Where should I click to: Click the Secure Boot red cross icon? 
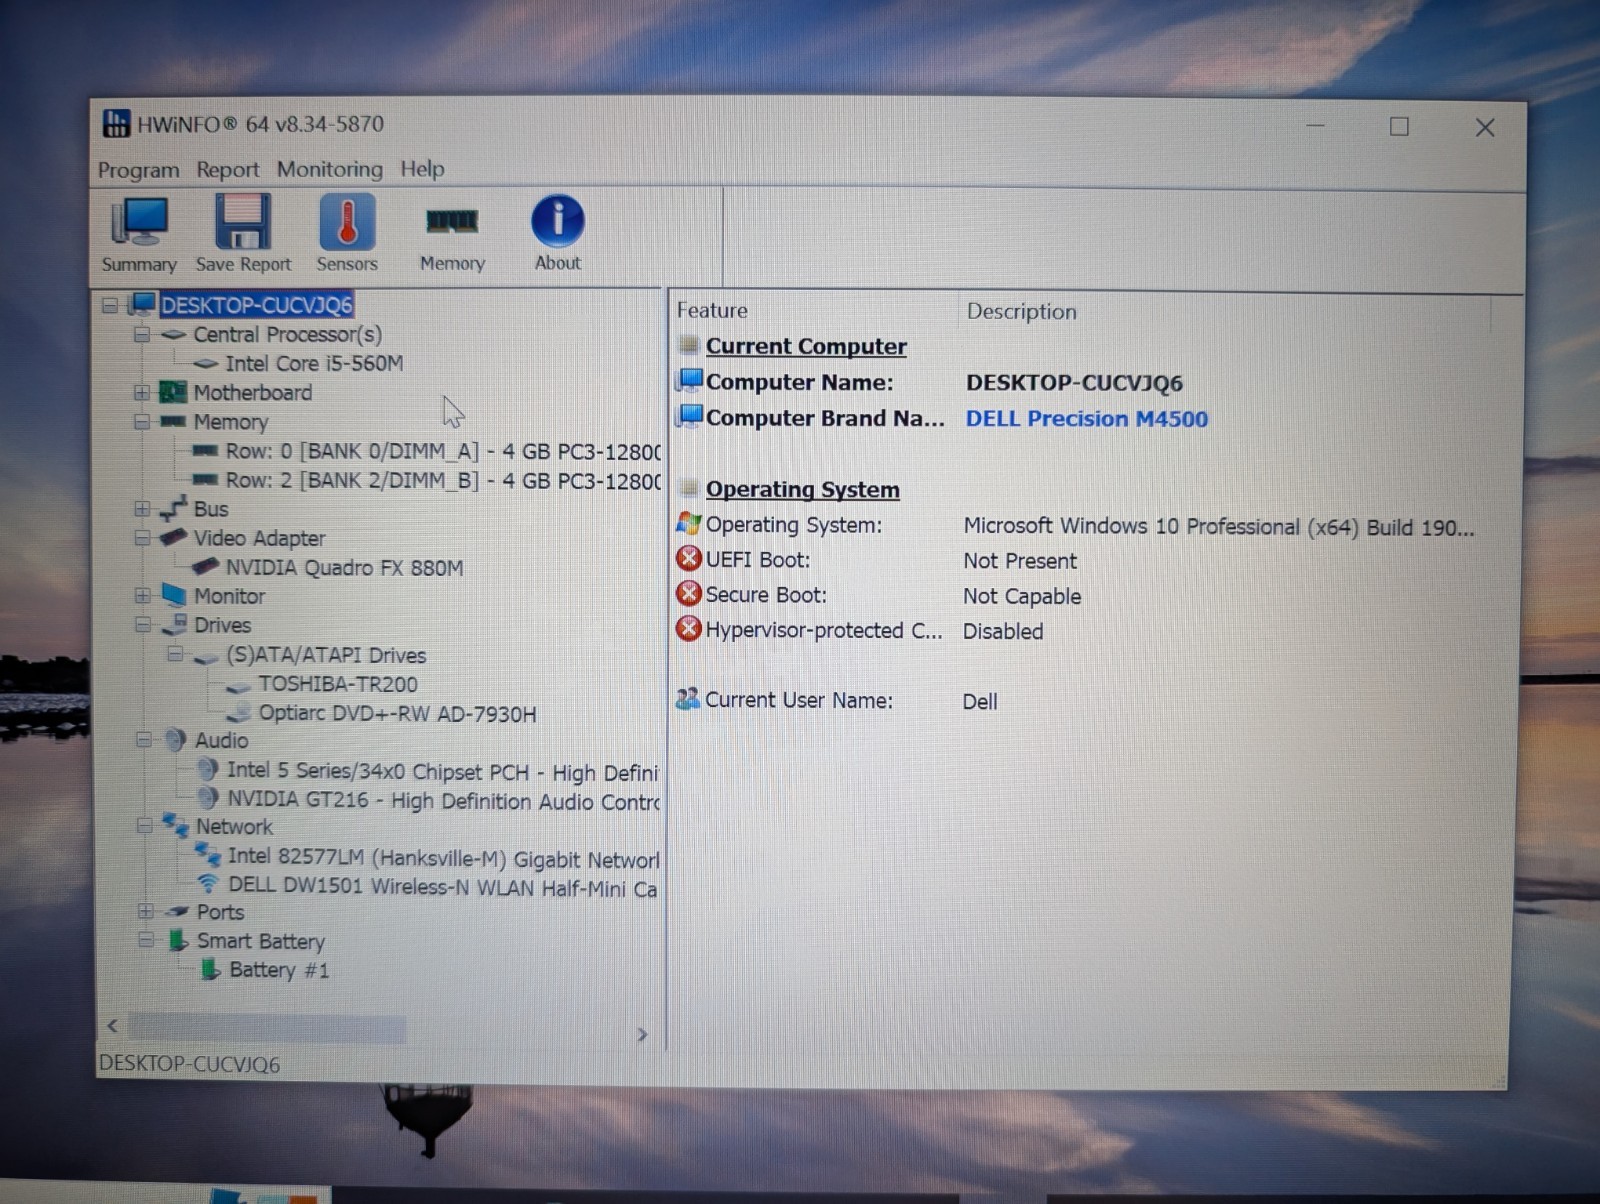[x=688, y=593]
